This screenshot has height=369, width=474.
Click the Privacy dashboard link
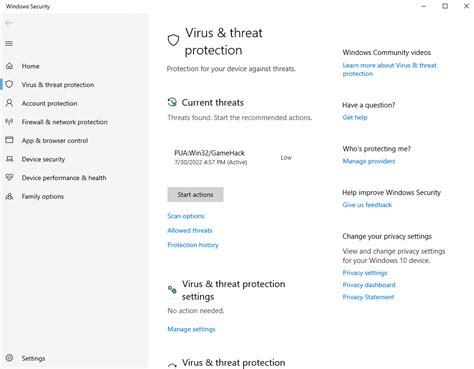[369, 285]
